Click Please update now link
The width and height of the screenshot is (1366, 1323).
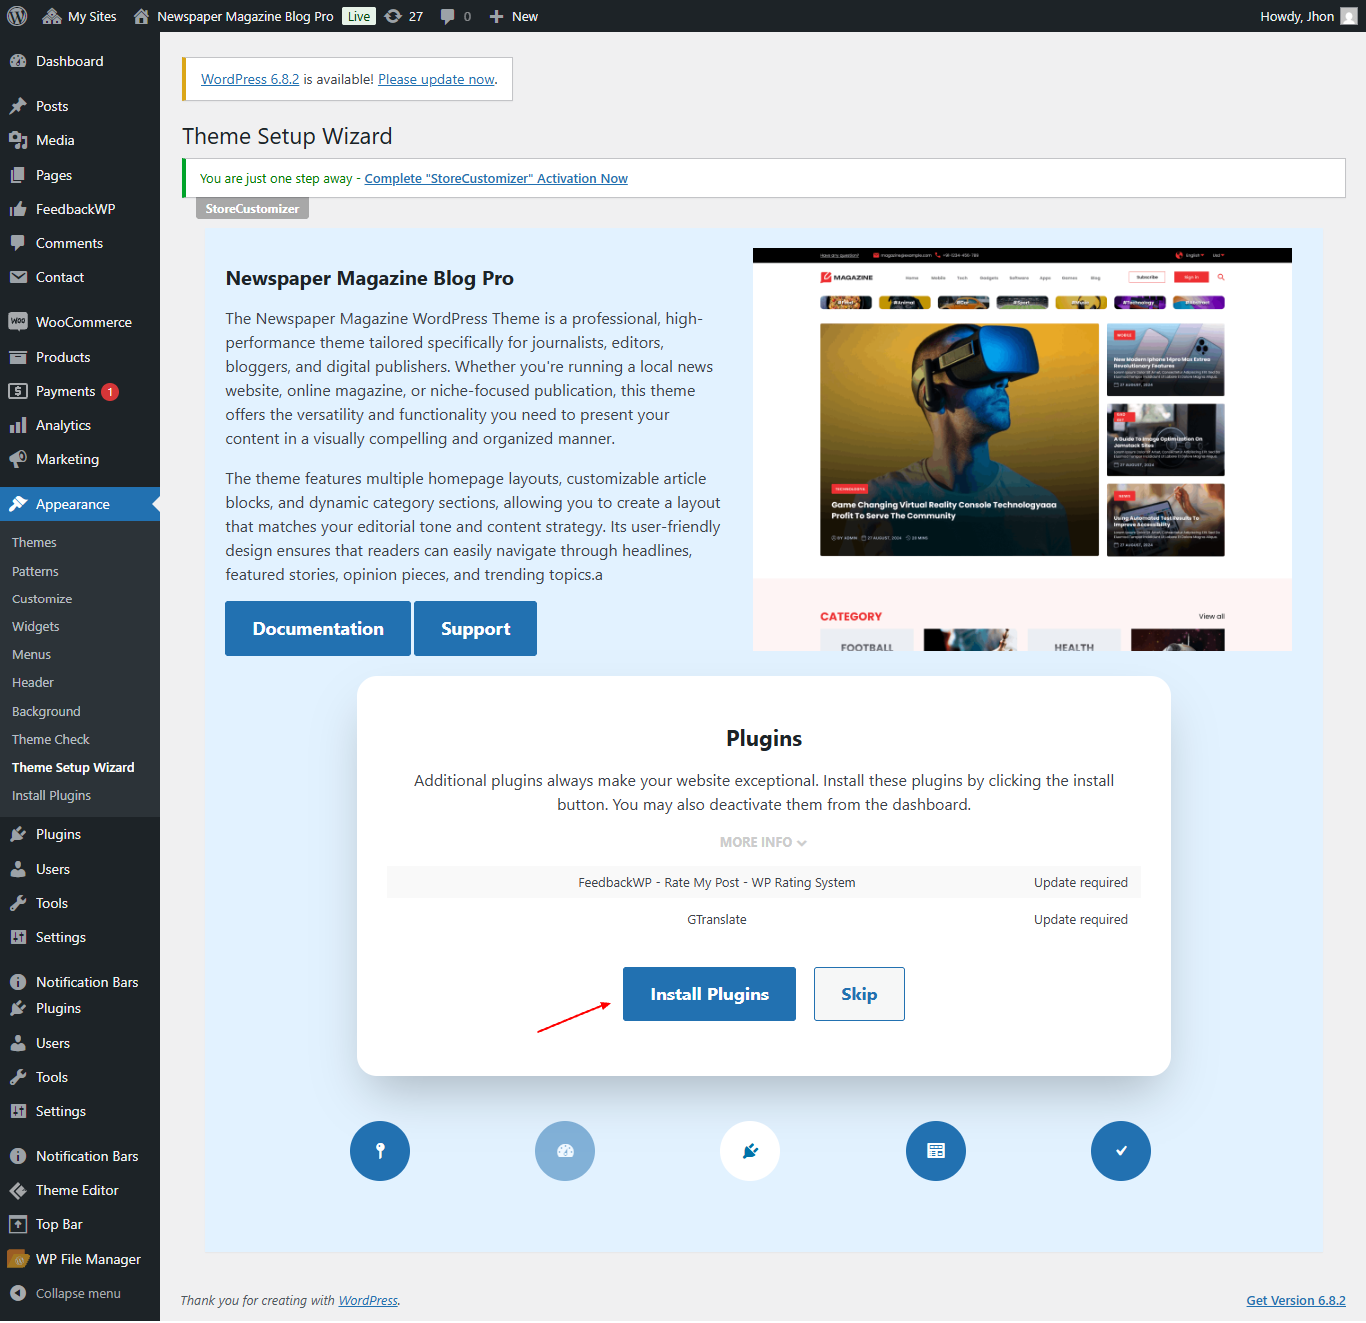click(436, 79)
